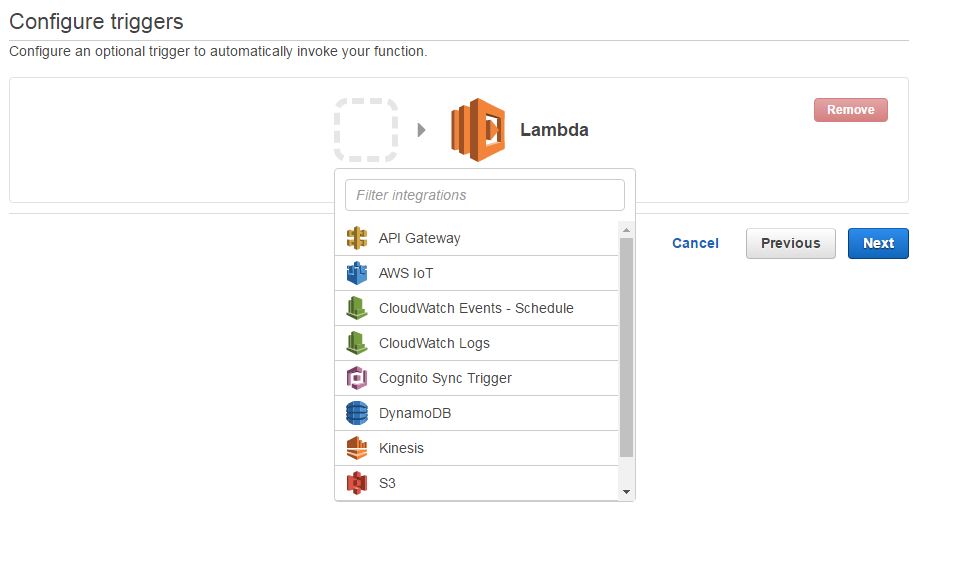
Task: Choose API Gateway from integrations list
Action: click(x=419, y=238)
